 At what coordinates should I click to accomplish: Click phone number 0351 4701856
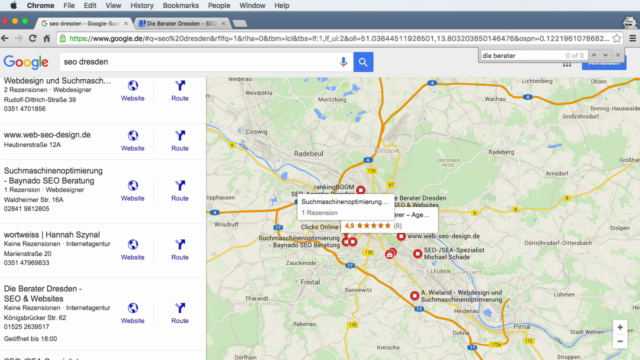(x=24, y=109)
